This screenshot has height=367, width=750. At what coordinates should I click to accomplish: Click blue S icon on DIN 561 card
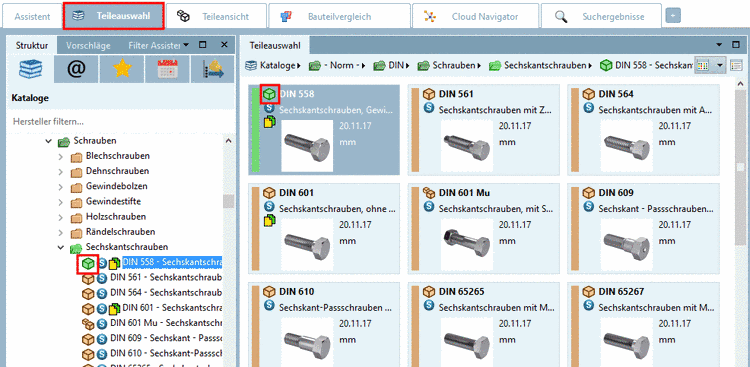429,109
